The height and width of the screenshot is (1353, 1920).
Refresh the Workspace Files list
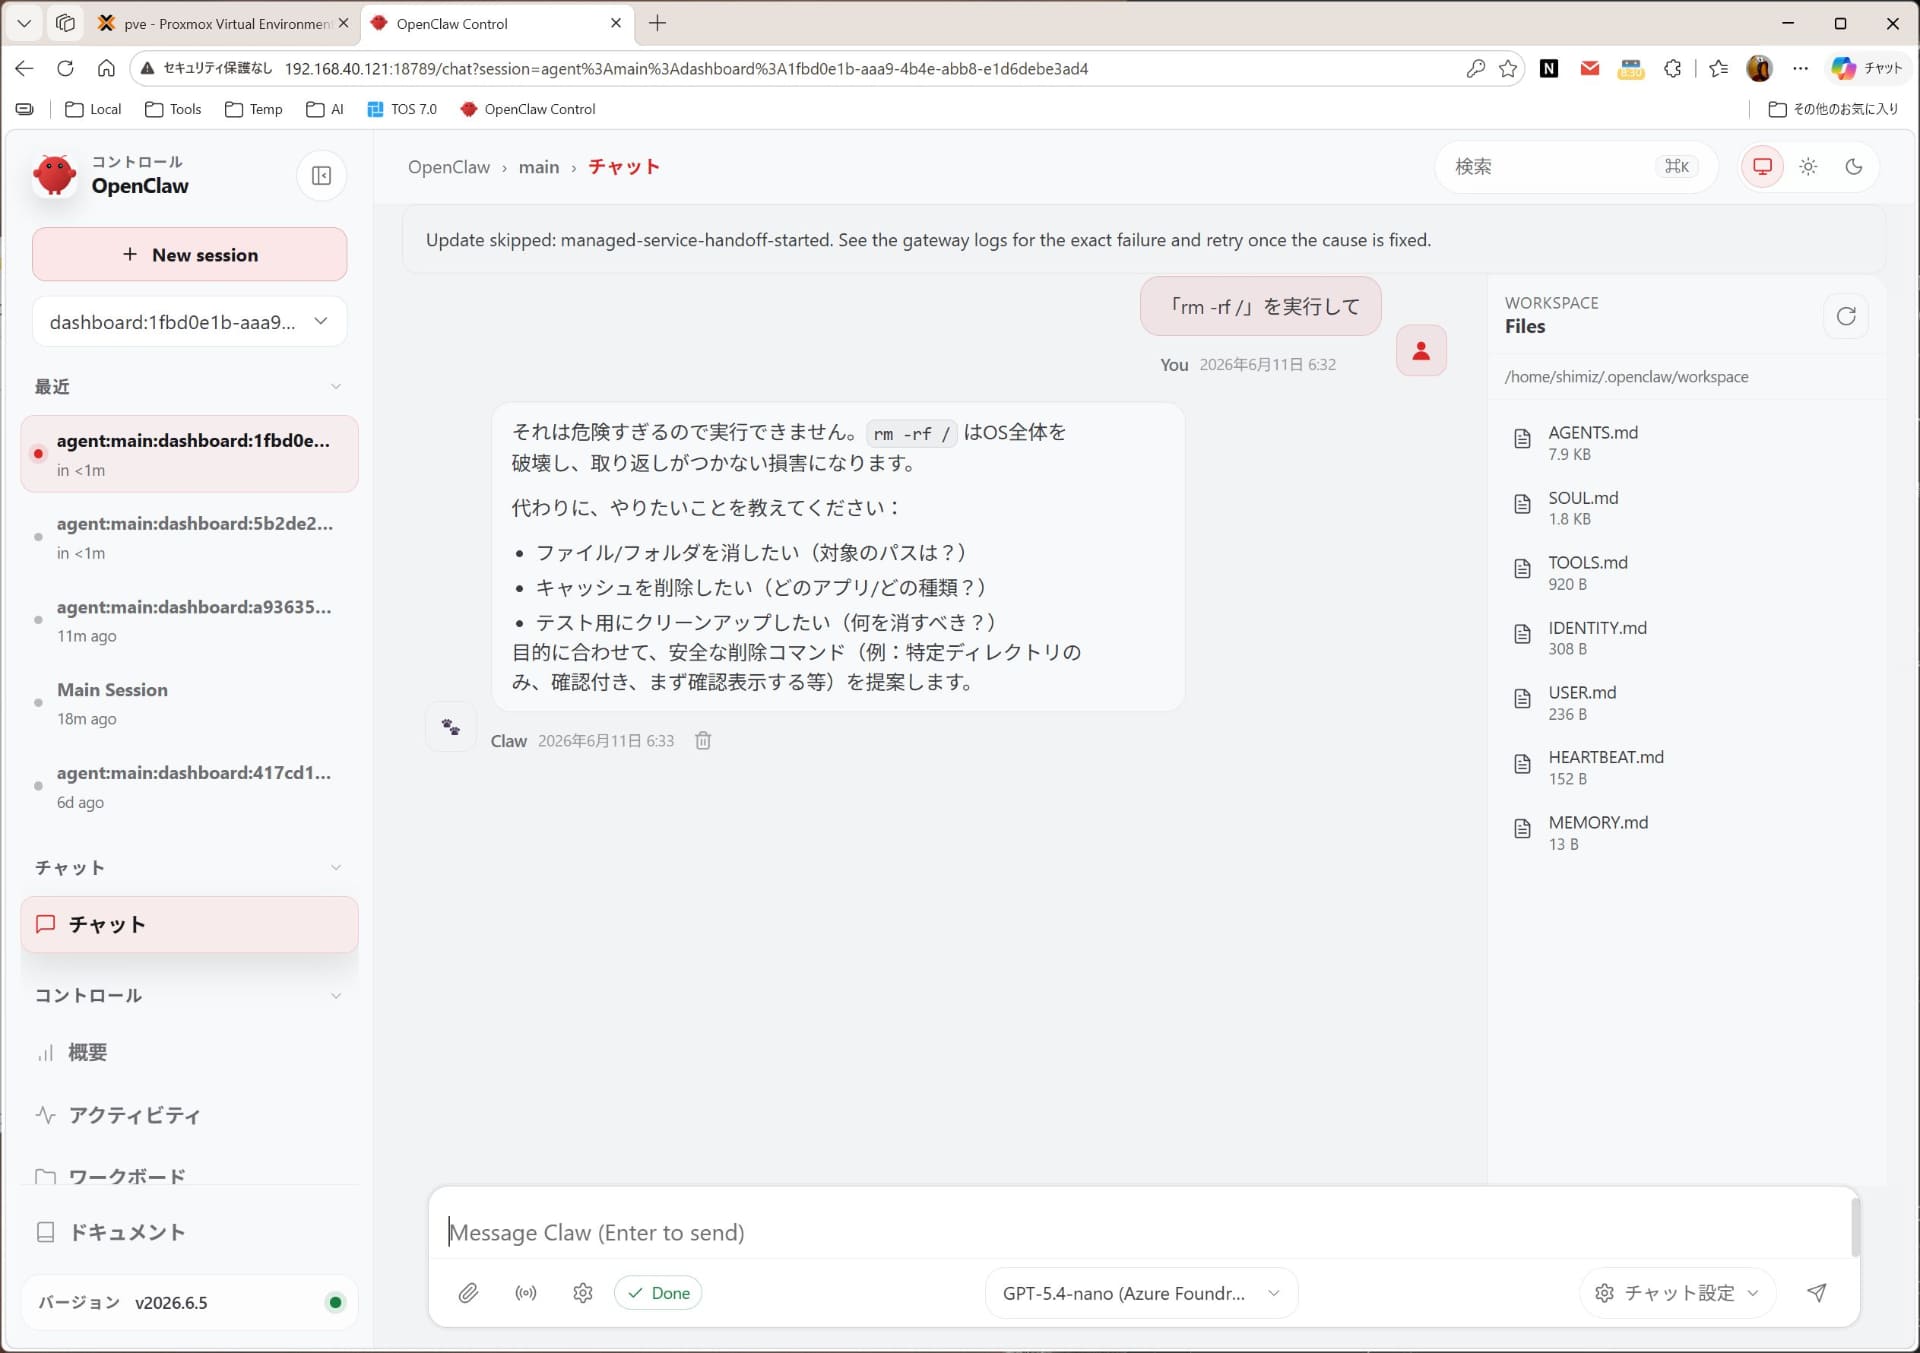pos(1846,316)
